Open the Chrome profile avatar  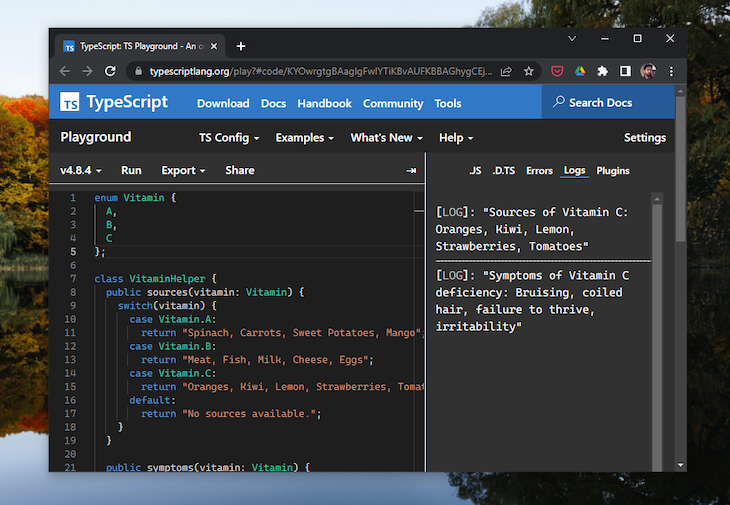pyautogui.click(x=648, y=71)
